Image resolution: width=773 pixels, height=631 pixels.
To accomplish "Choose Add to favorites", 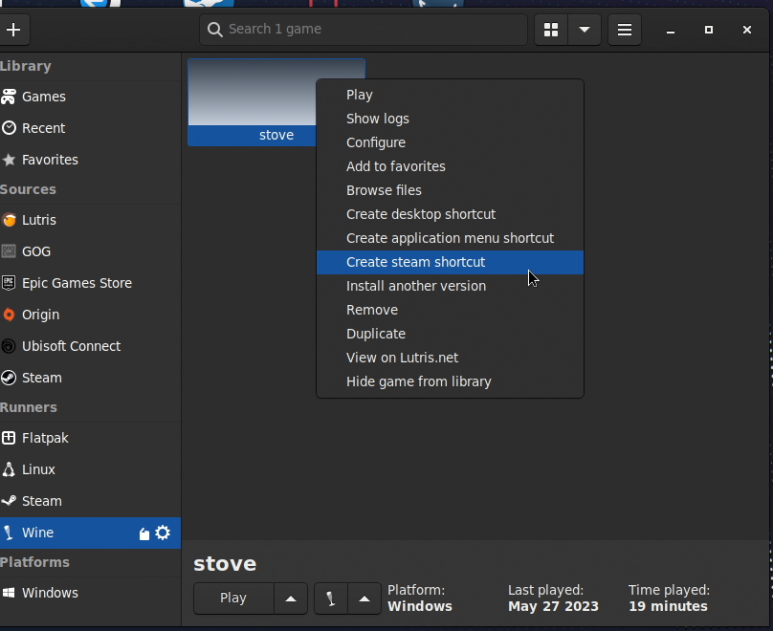I will coord(450,167).
